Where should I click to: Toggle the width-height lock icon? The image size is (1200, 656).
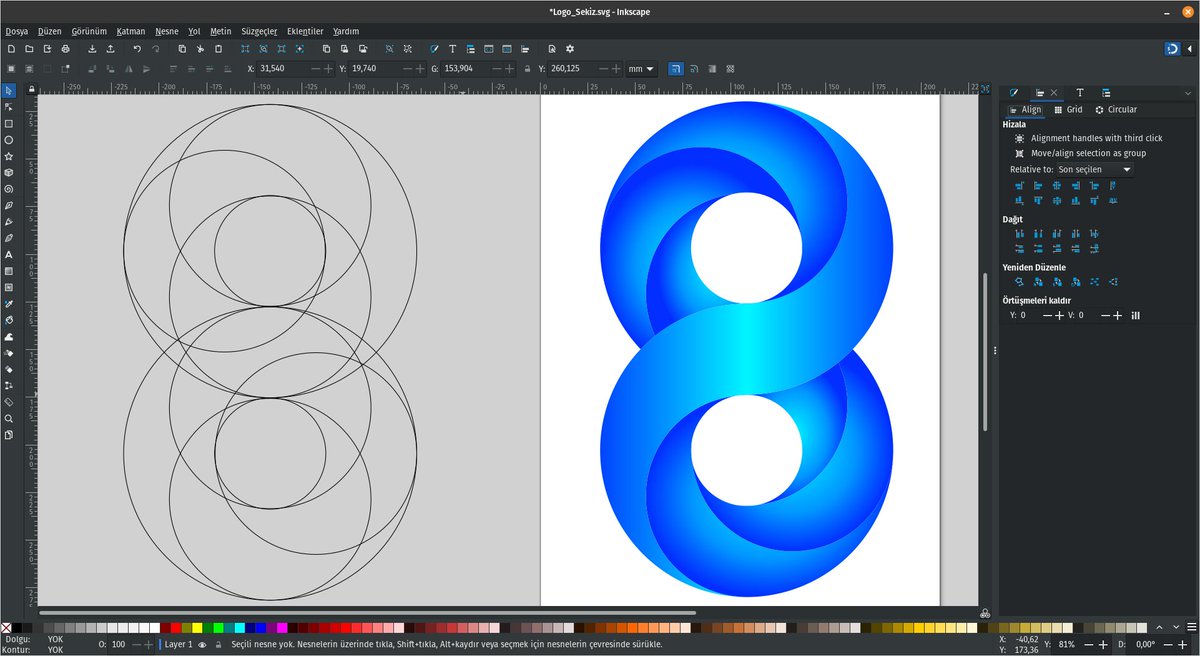(528, 69)
